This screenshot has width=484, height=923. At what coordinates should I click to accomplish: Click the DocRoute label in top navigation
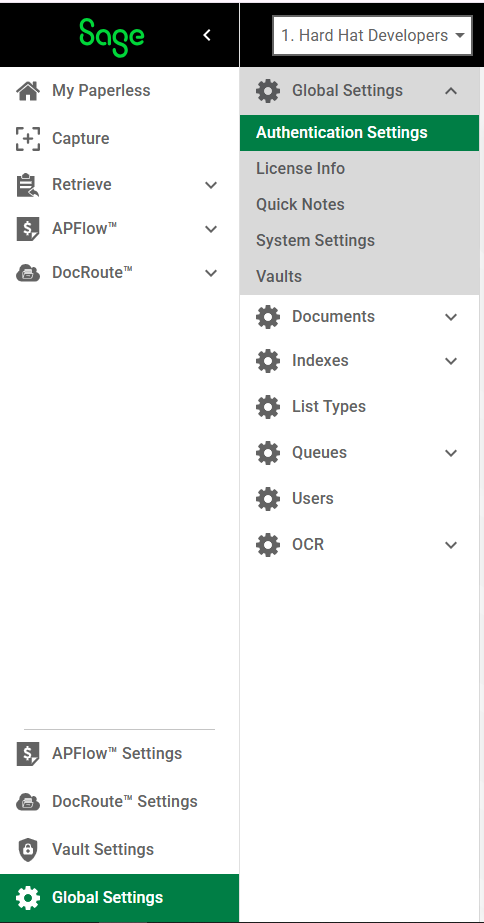(x=92, y=273)
